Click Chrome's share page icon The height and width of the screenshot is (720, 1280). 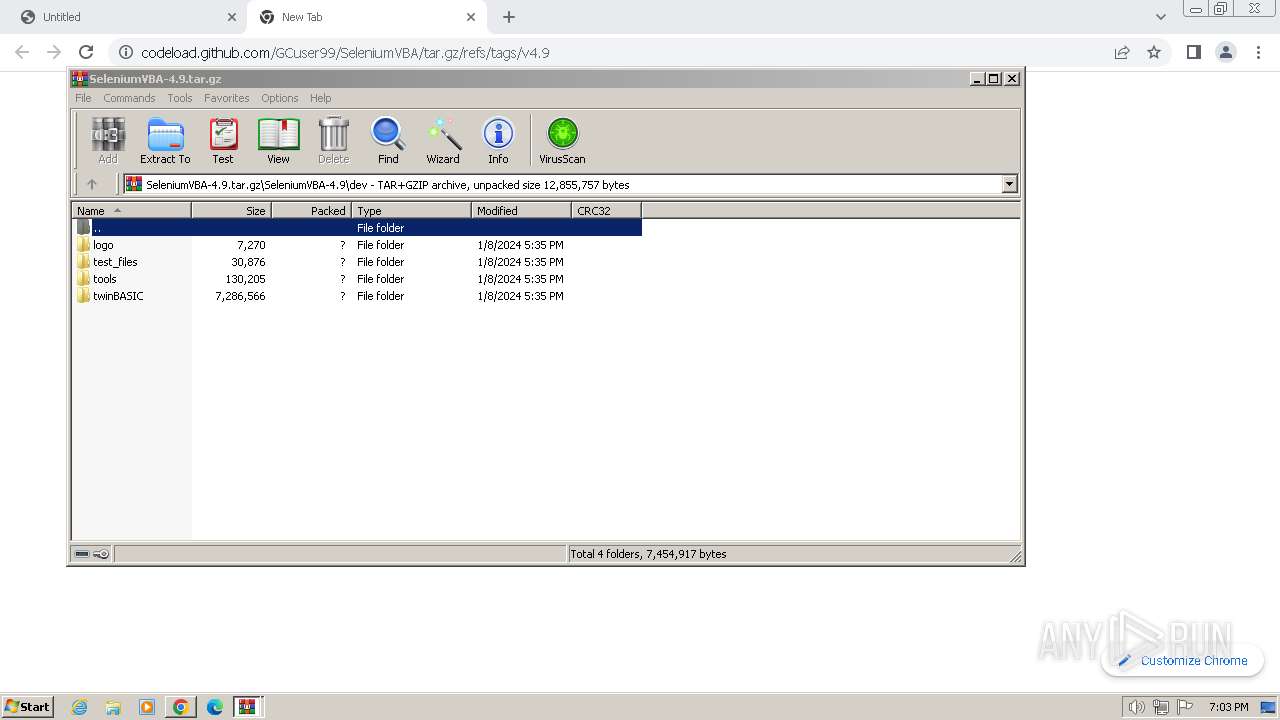[1122, 52]
